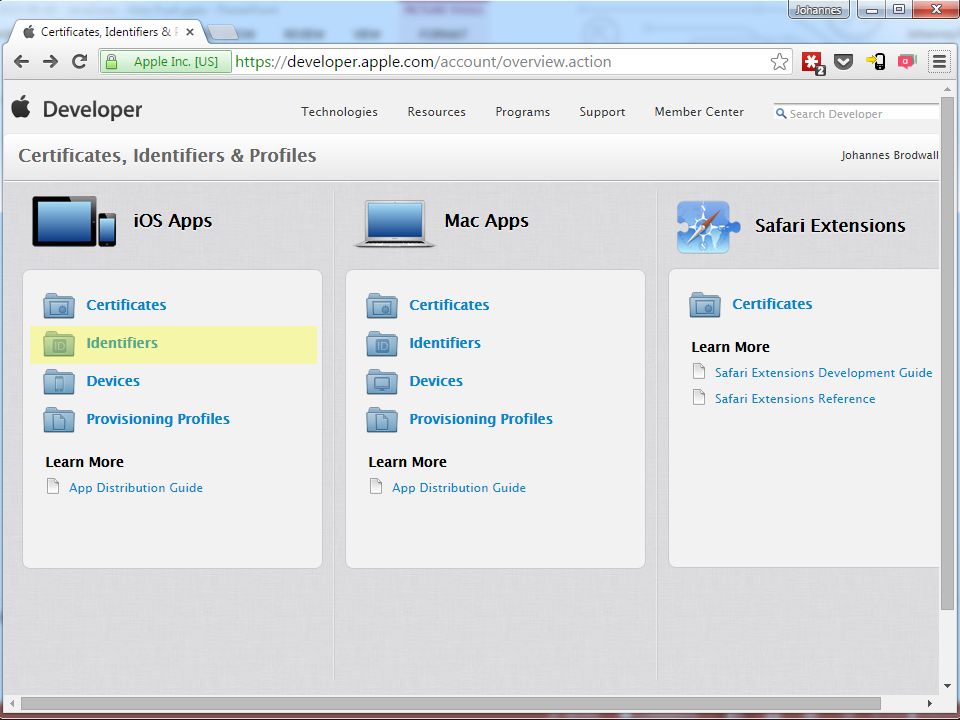Close the current browser tab

(190, 32)
